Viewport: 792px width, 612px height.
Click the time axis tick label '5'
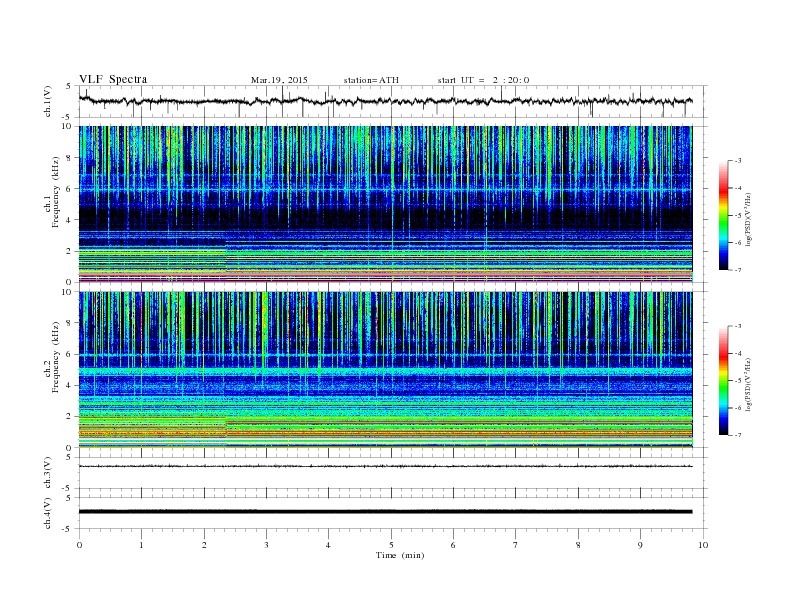click(x=391, y=545)
